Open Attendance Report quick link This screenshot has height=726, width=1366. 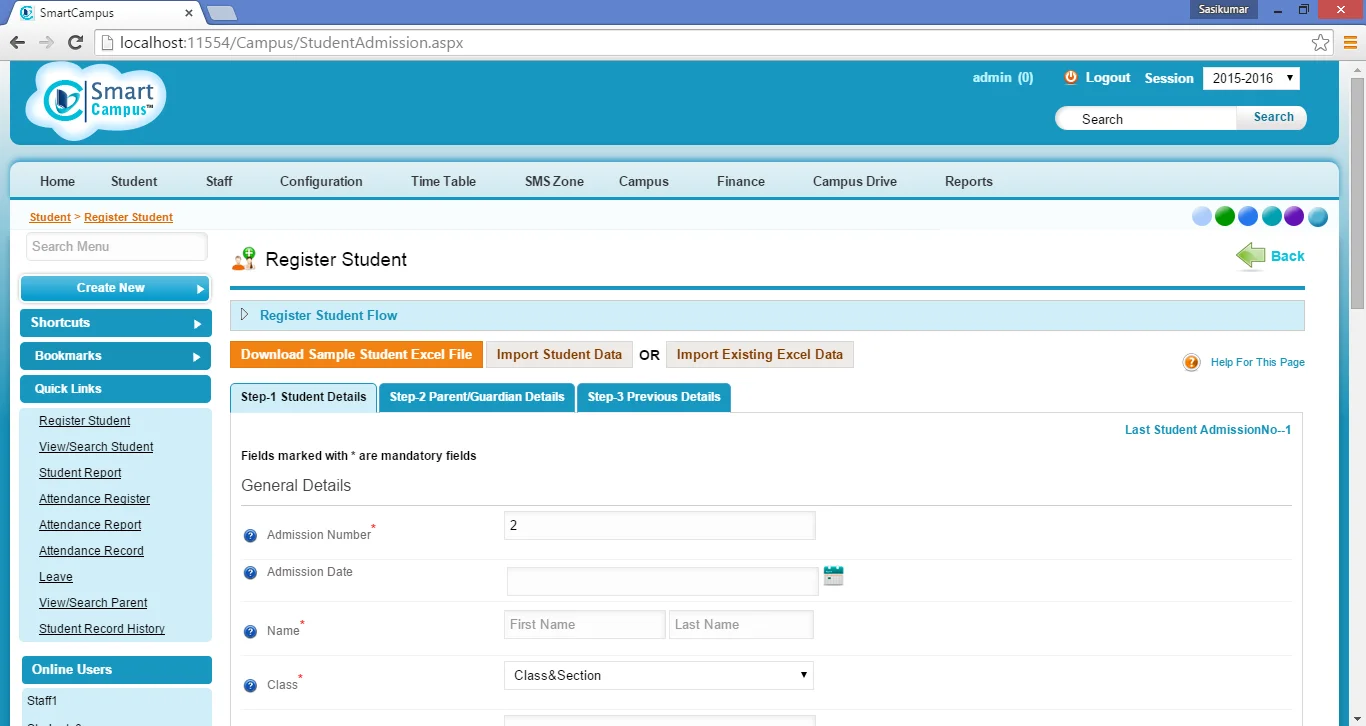click(x=90, y=525)
